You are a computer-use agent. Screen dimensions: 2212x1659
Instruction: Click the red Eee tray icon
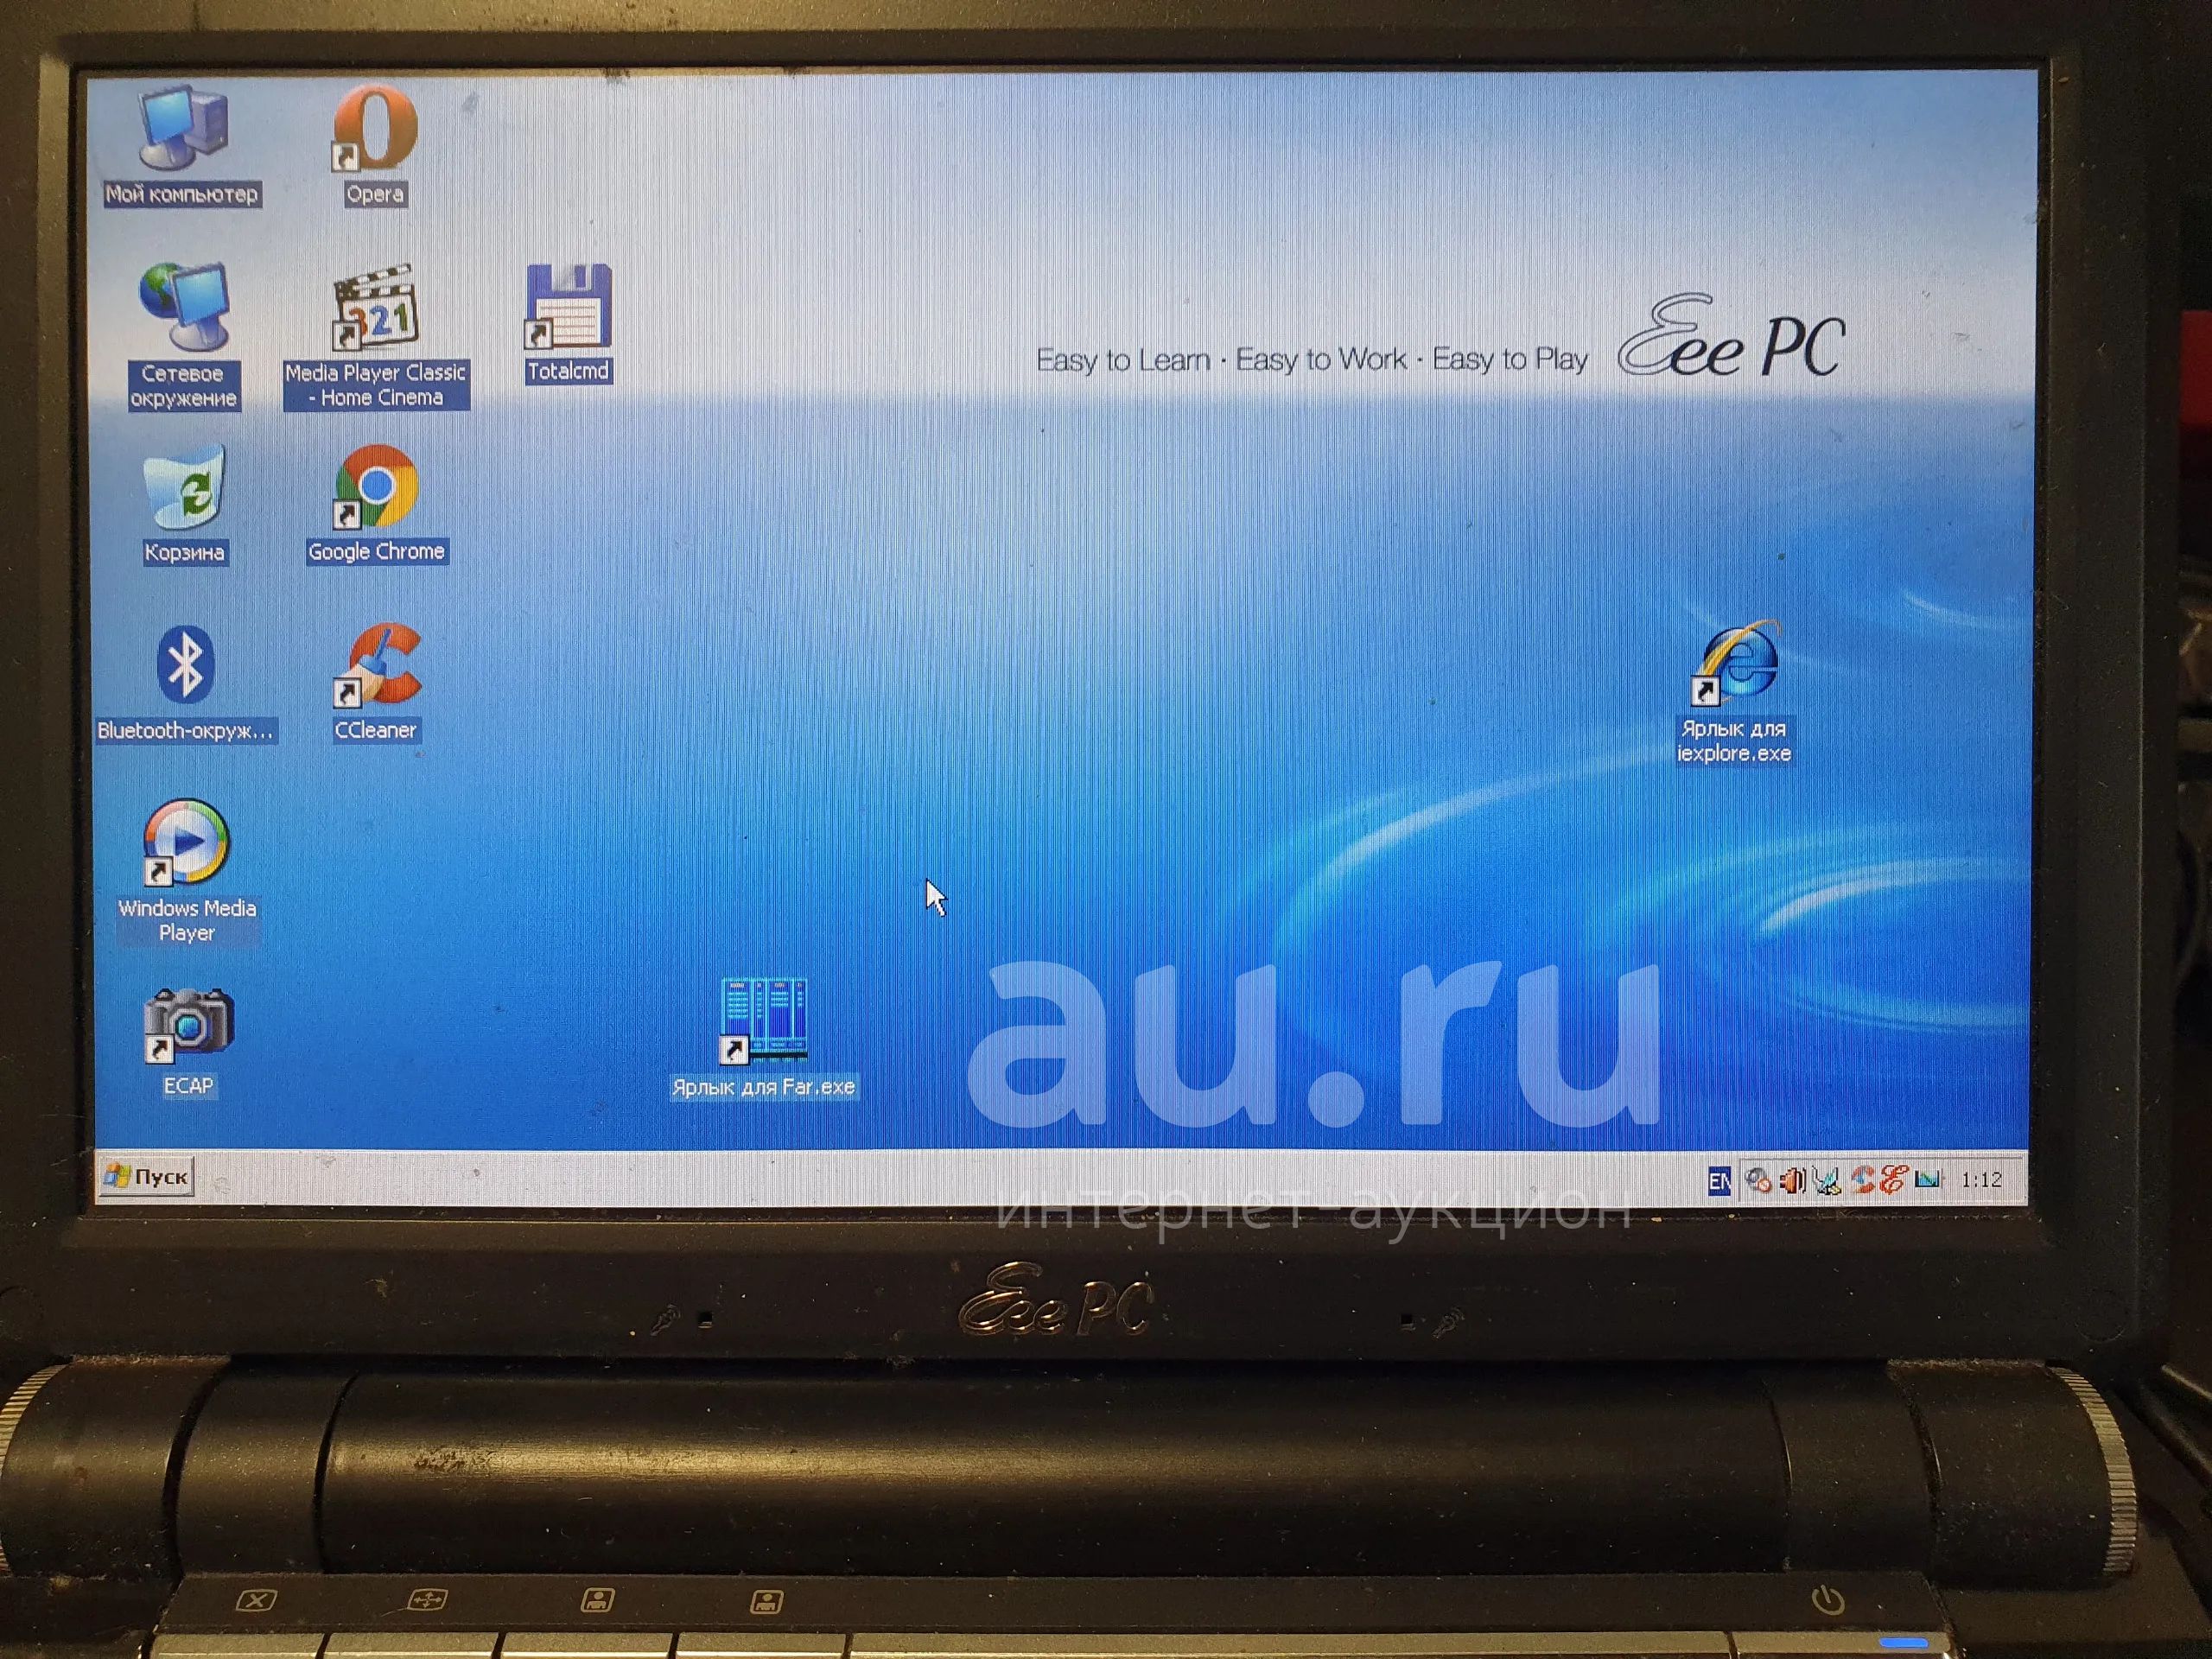pyautogui.click(x=1893, y=1179)
